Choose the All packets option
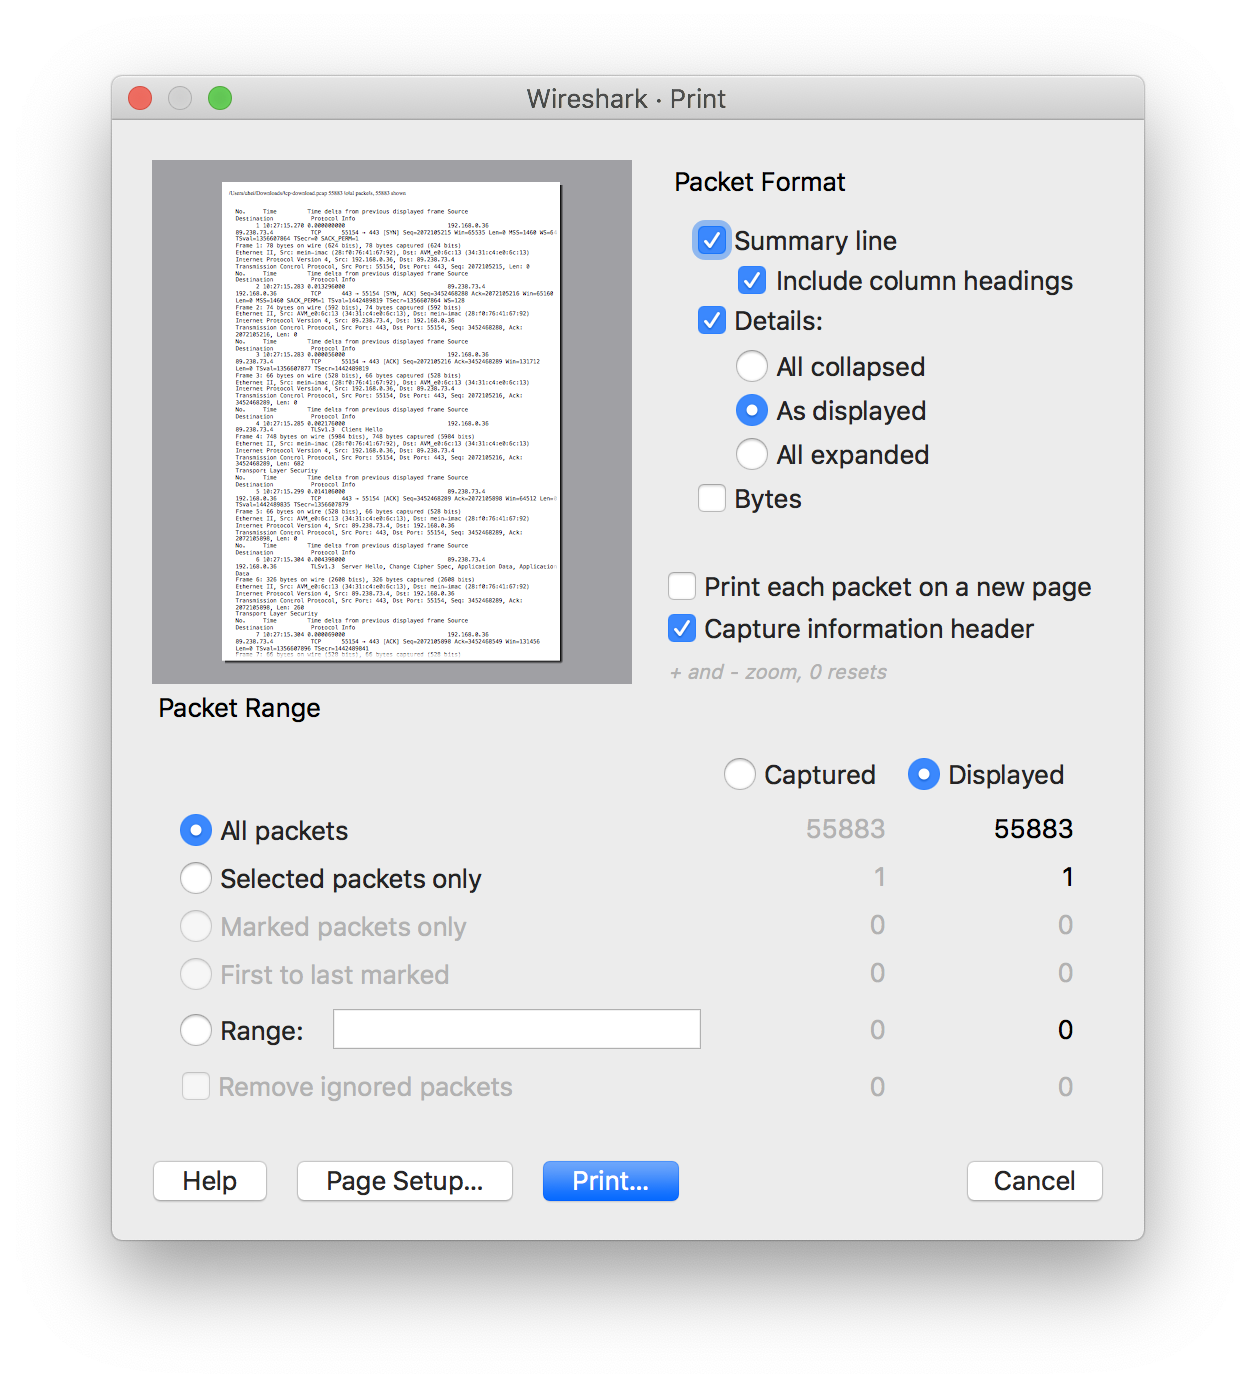The height and width of the screenshot is (1388, 1256). [x=196, y=831]
